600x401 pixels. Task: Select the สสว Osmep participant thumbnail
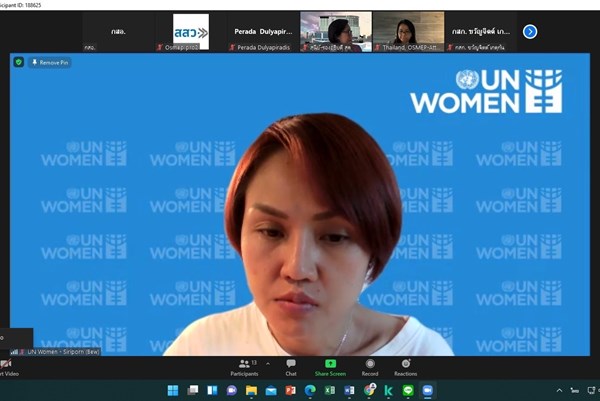coord(191,32)
